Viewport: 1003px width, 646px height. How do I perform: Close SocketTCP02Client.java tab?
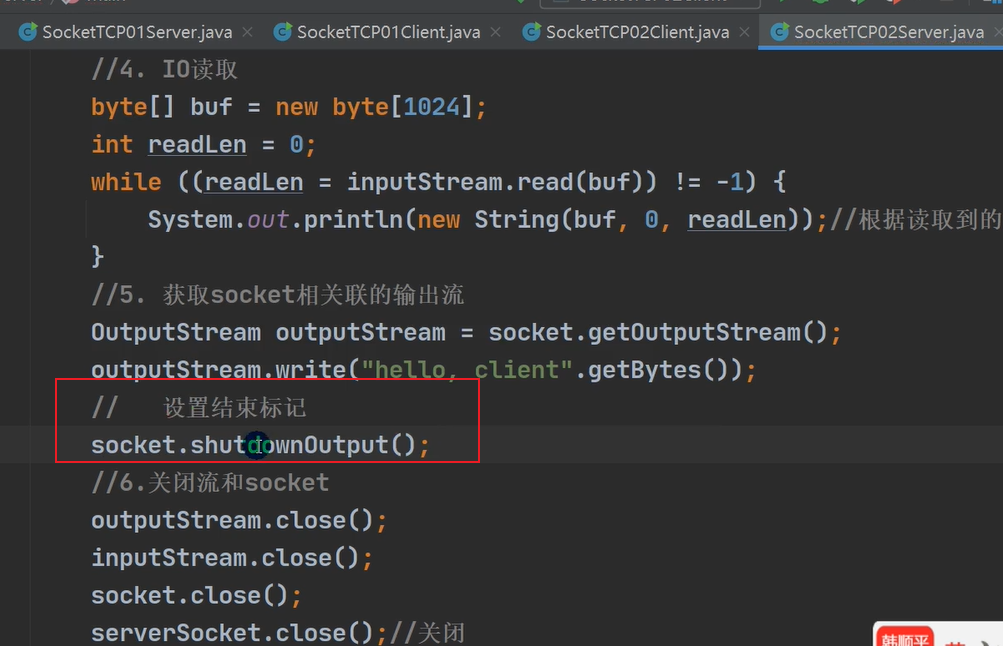744,32
